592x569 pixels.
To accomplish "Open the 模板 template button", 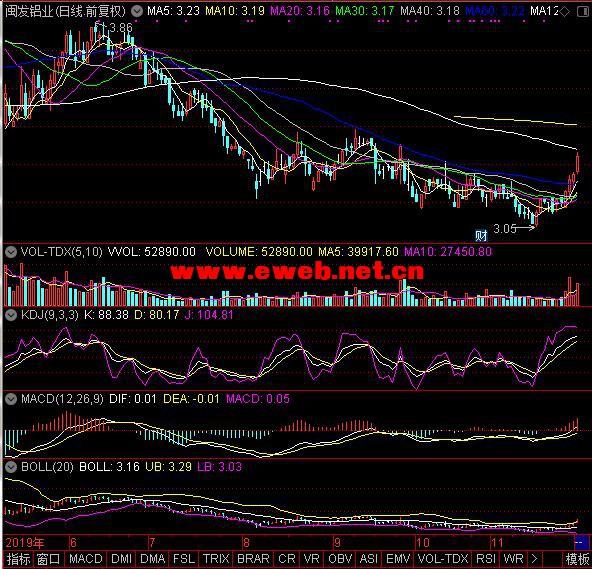I will coord(578,559).
